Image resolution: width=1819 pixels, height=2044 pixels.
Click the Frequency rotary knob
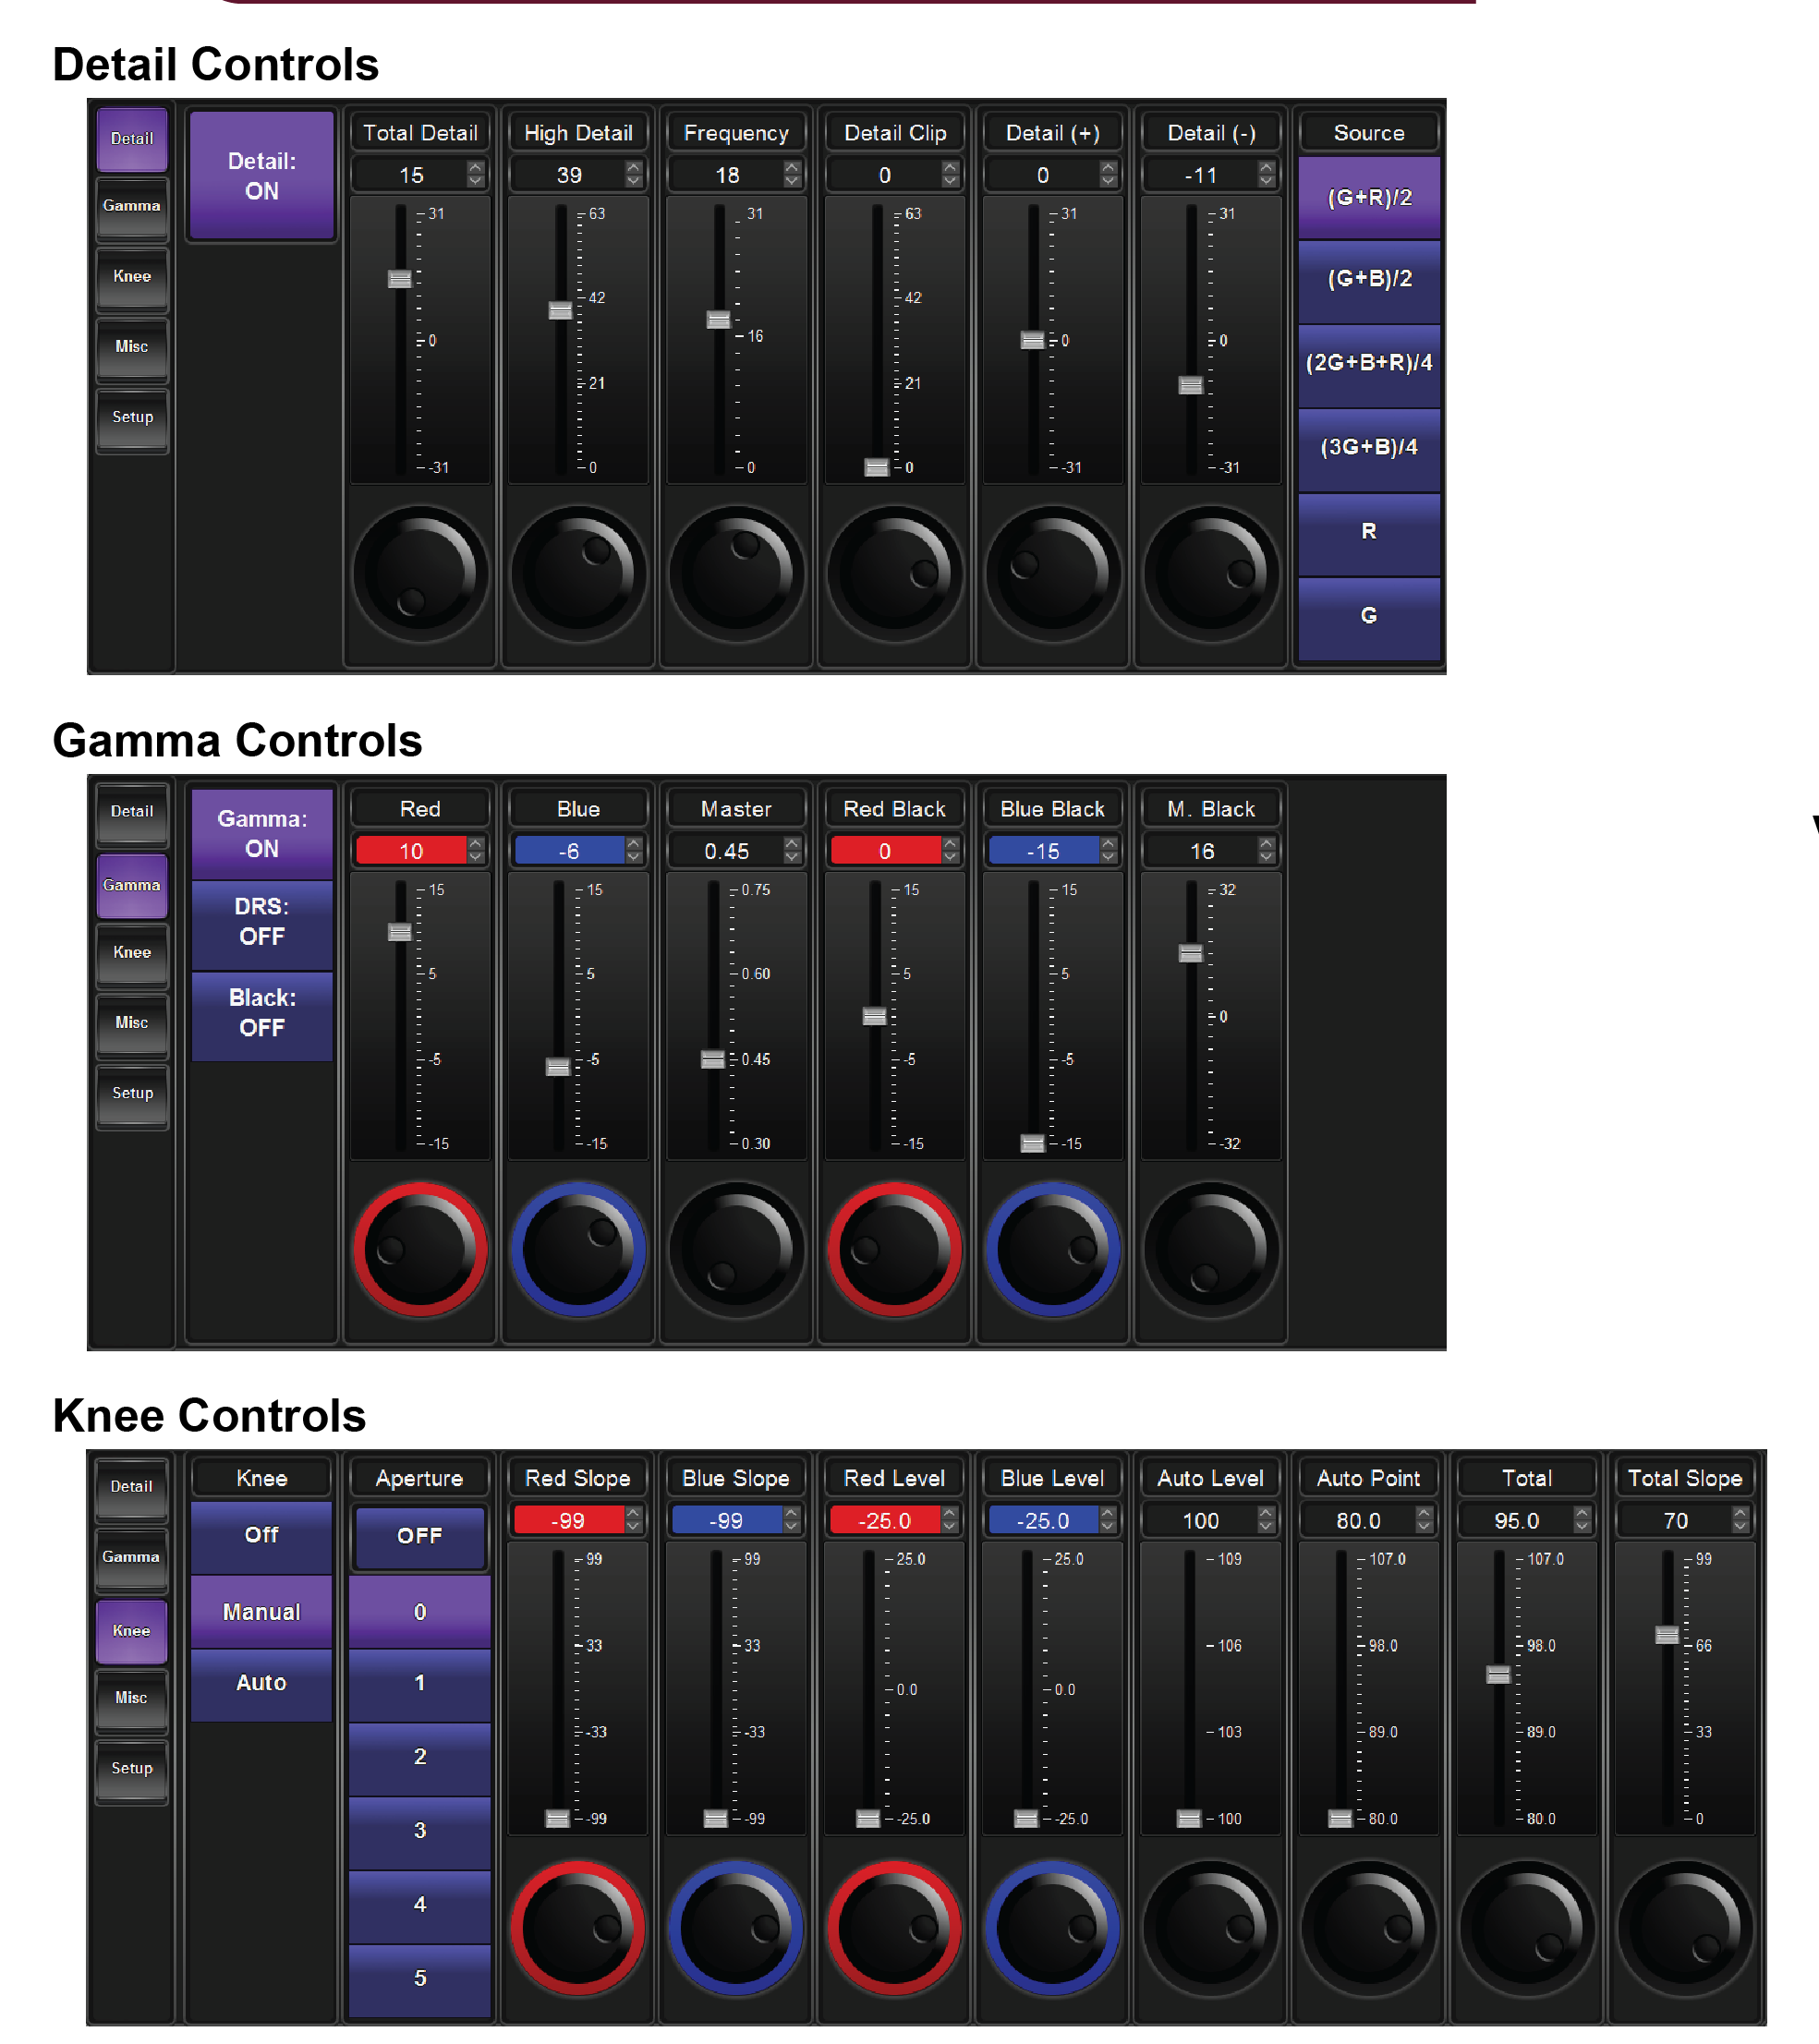(736, 574)
